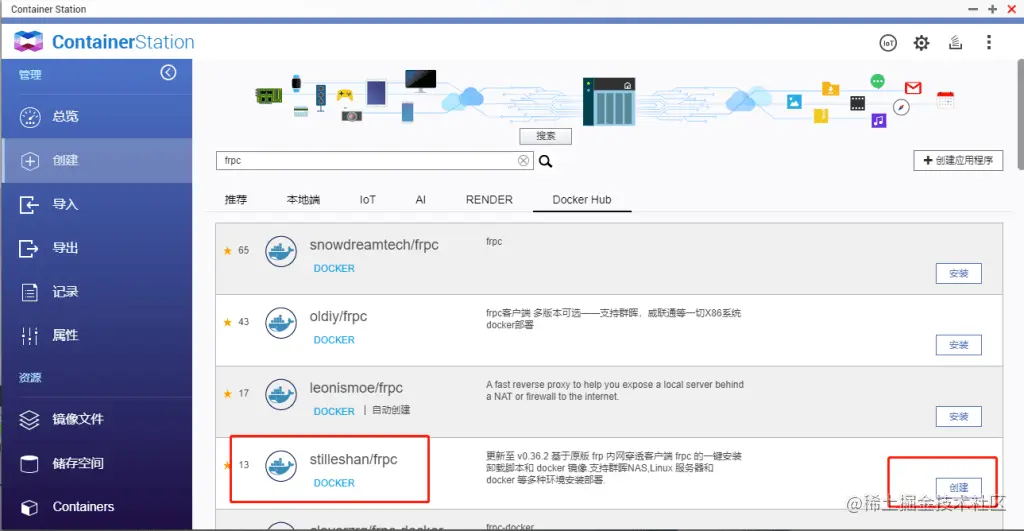Open the three-dot more options menu
This screenshot has width=1024, height=531.
tap(989, 43)
